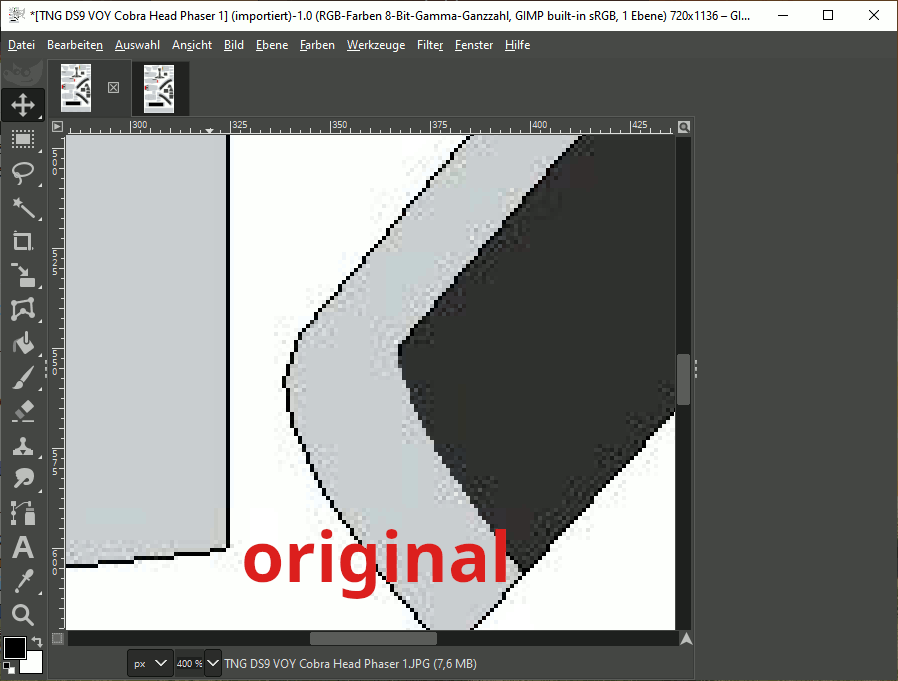Viewport: 898px width, 681px height.
Task: Select the Bucket Fill tool
Action: pos(22,343)
